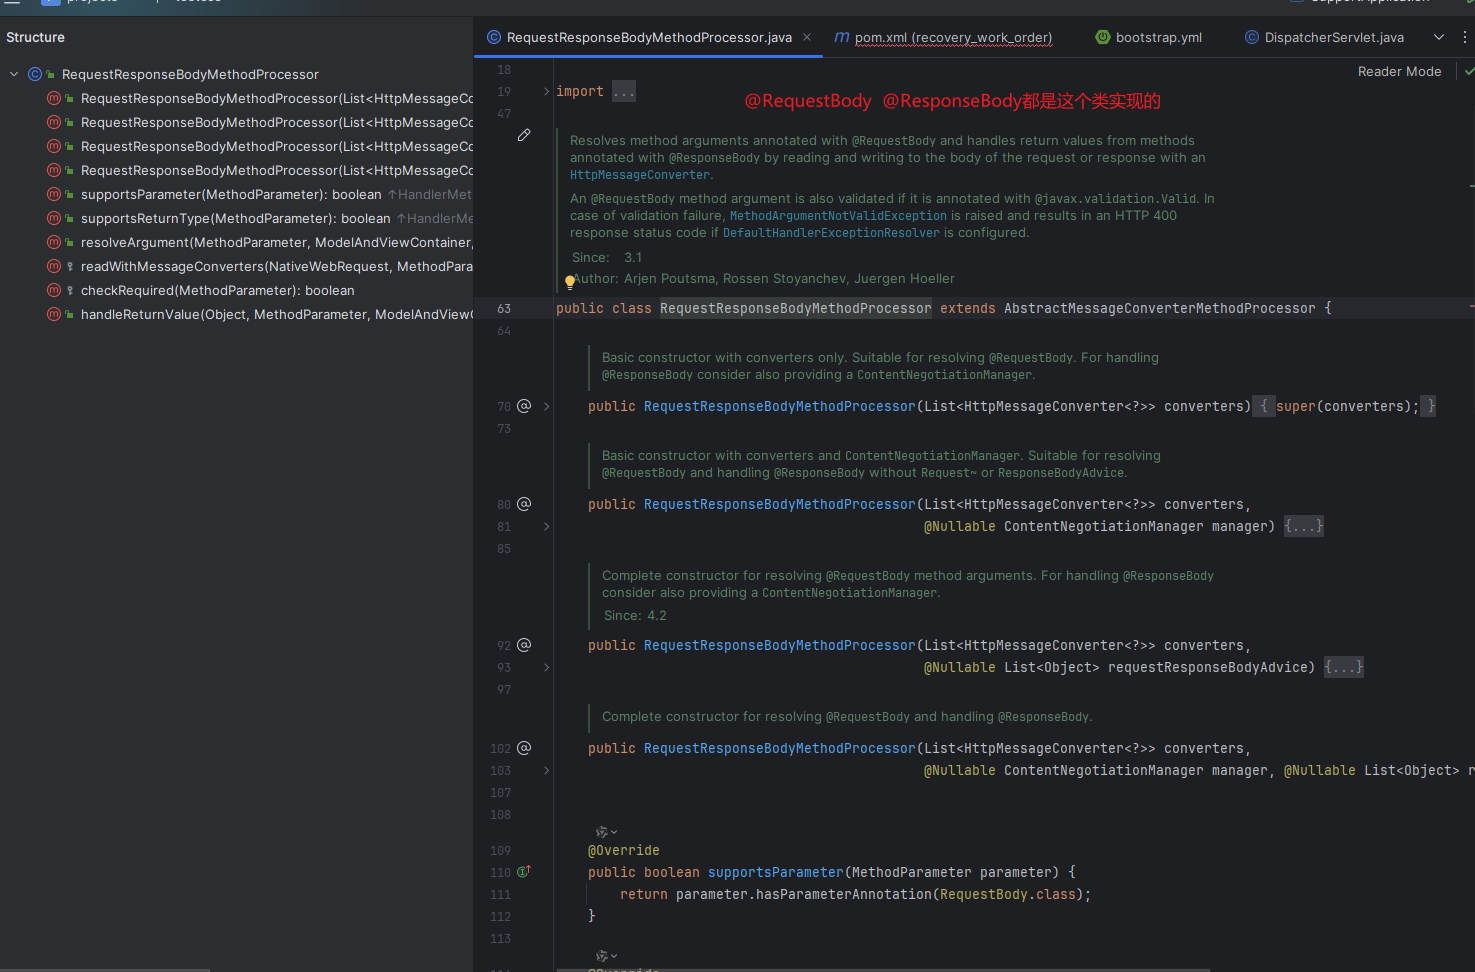Select supportsReturnType(MethodParameter) in Structure tree
1475x972 pixels.
236,218
